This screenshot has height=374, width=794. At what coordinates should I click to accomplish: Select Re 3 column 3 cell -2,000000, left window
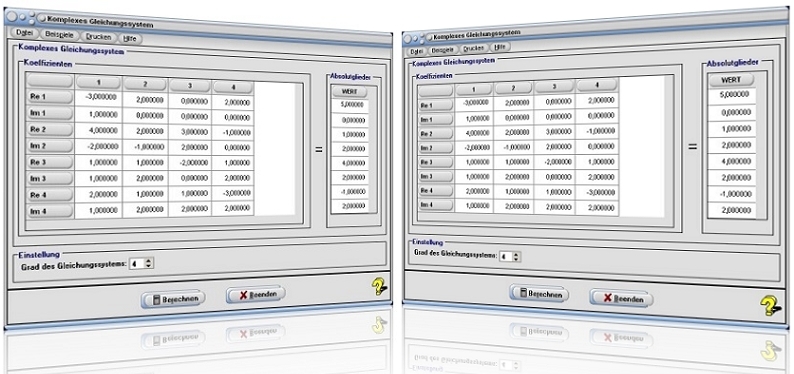(190, 163)
